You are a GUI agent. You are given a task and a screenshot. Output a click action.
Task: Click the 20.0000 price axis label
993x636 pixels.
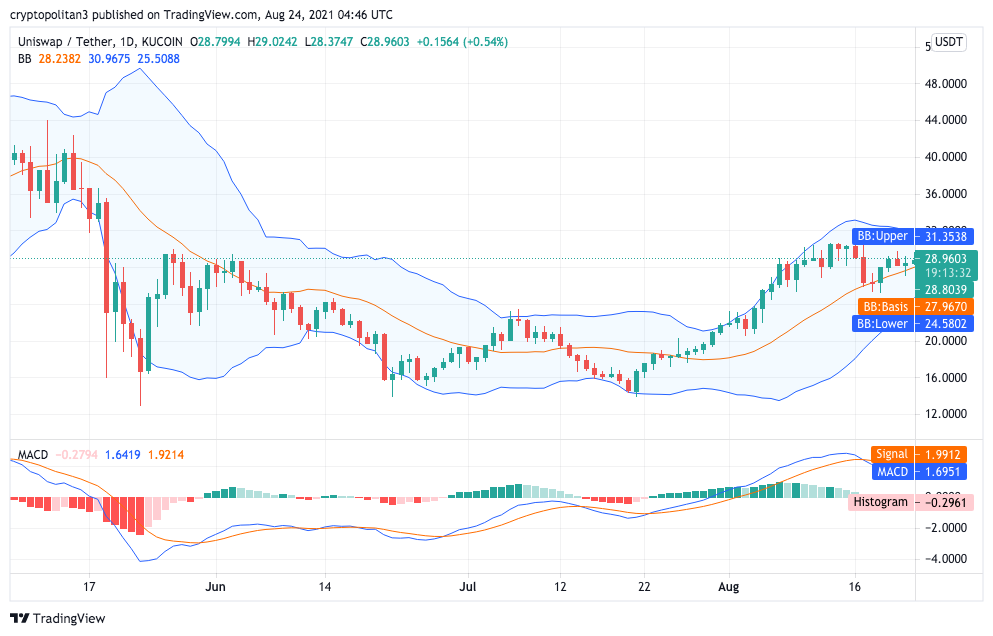(x=946, y=341)
